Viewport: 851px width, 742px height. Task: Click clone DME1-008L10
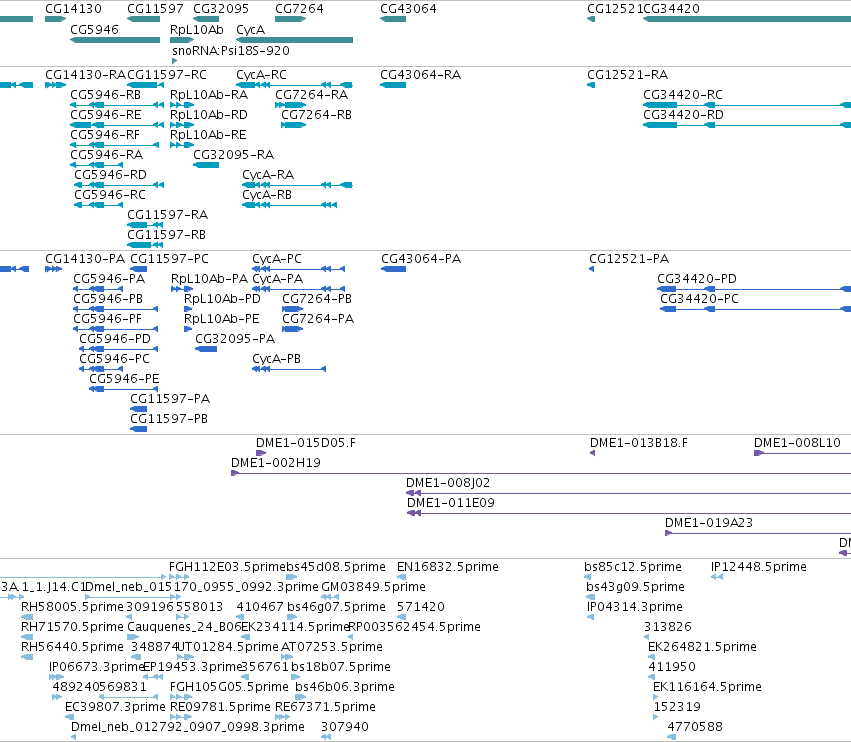(x=797, y=442)
